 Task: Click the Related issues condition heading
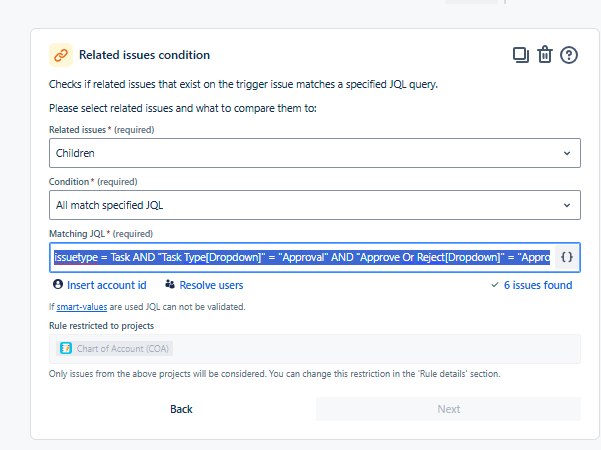tap(144, 55)
